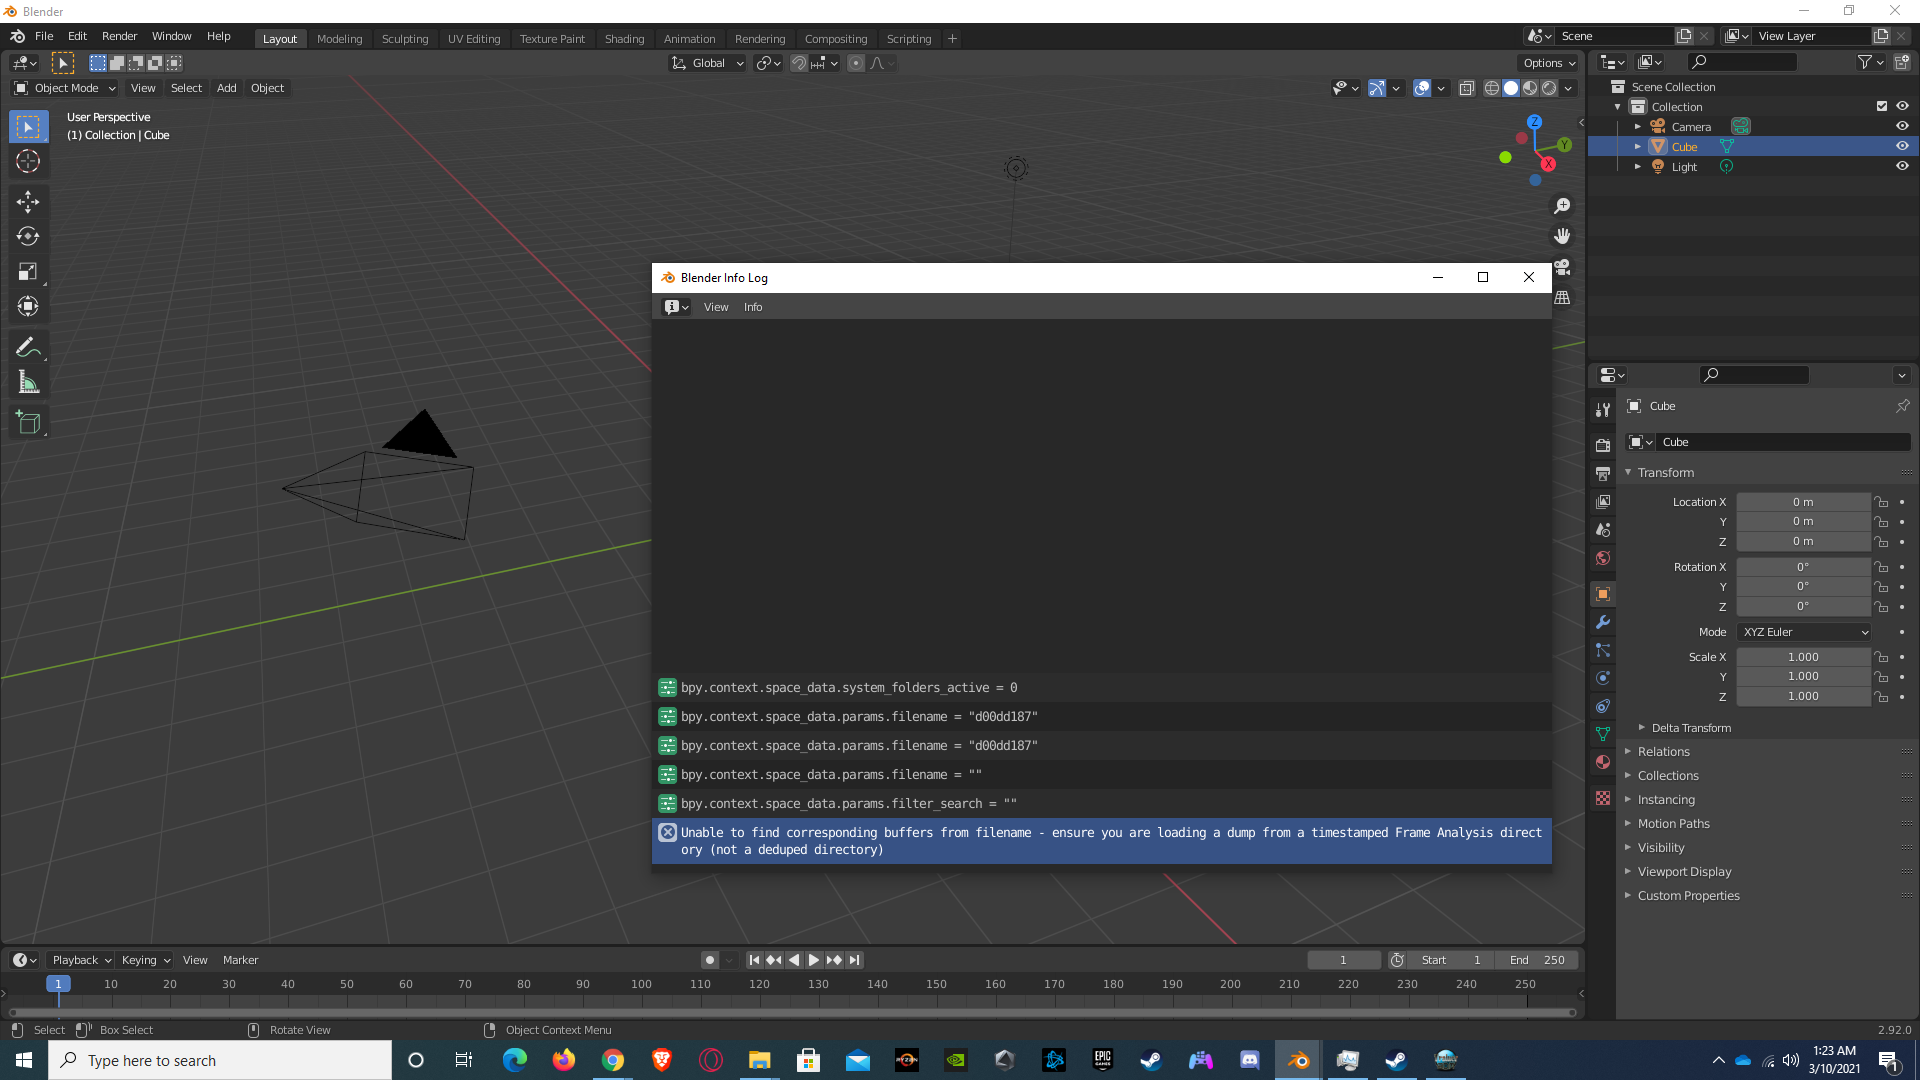This screenshot has width=1920, height=1080.
Task: Activate the Scale tool
Action: click(x=28, y=272)
